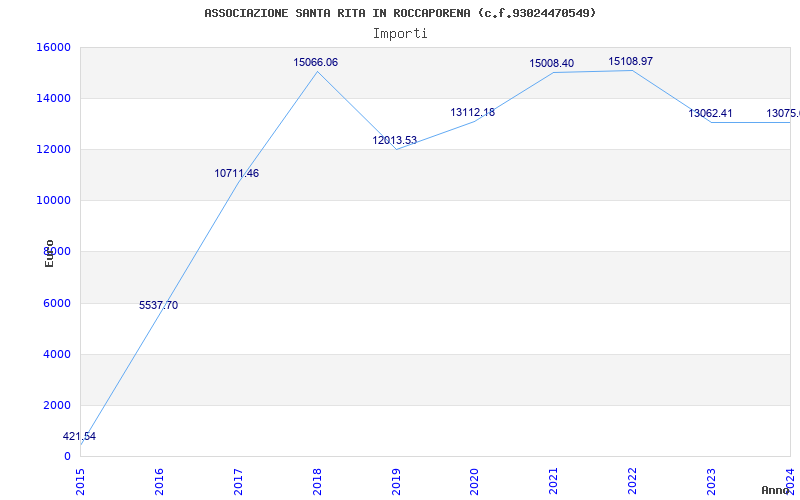Screen dimensions: 800x500
Task: Click the 2016 x-axis year label
Action: pyautogui.click(x=159, y=481)
